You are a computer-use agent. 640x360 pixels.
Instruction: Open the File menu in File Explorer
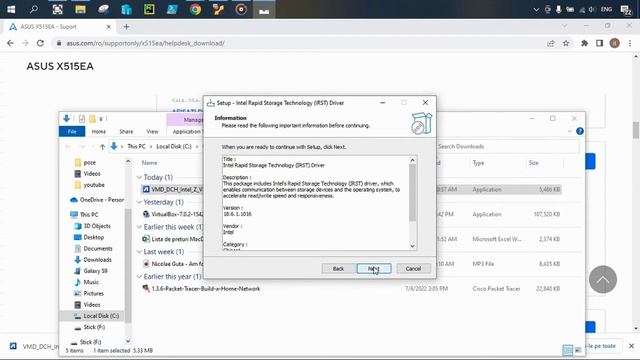pos(72,131)
